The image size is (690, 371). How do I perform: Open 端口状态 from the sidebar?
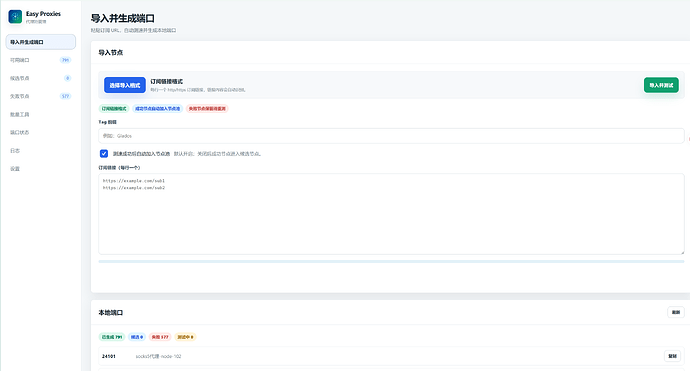(40, 132)
